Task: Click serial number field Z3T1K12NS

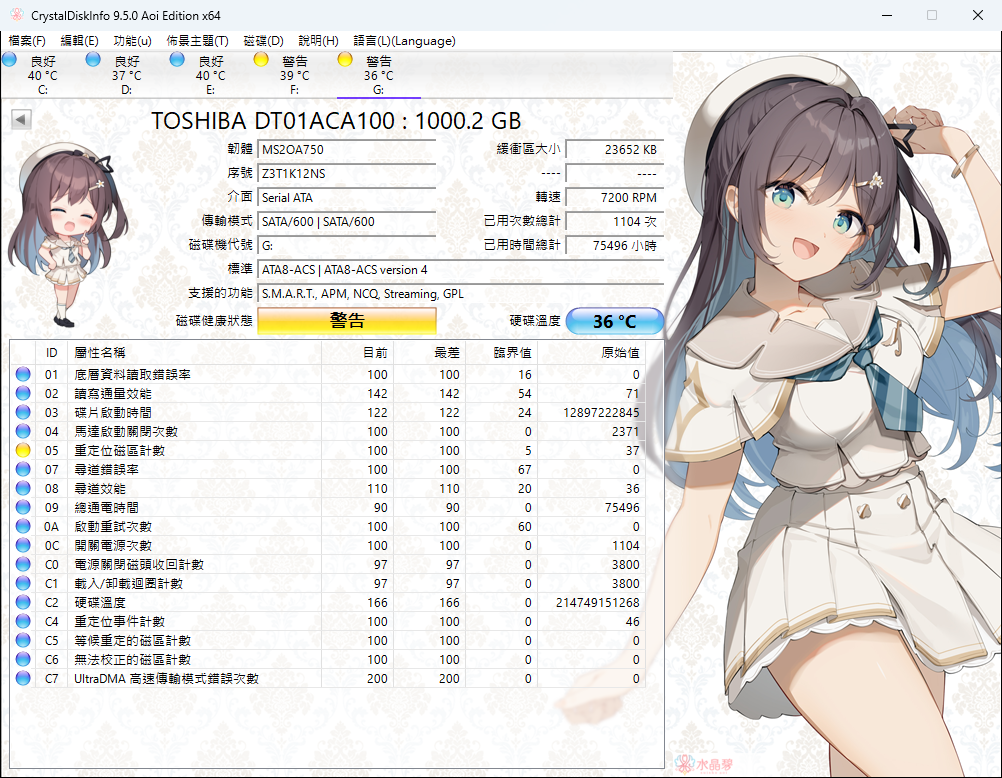Action: tap(346, 173)
